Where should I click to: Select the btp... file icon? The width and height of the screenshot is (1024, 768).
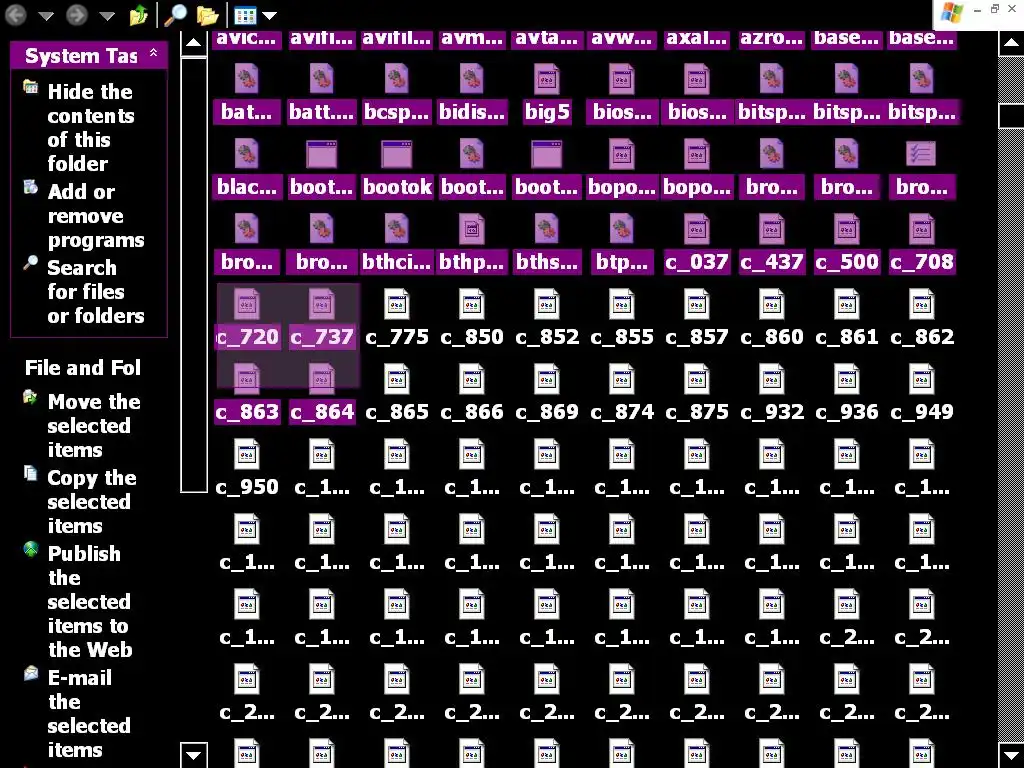click(622, 229)
